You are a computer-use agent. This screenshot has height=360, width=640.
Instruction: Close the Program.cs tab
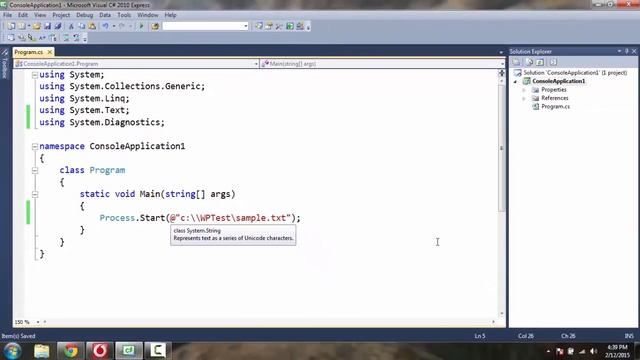[x=50, y=52]
